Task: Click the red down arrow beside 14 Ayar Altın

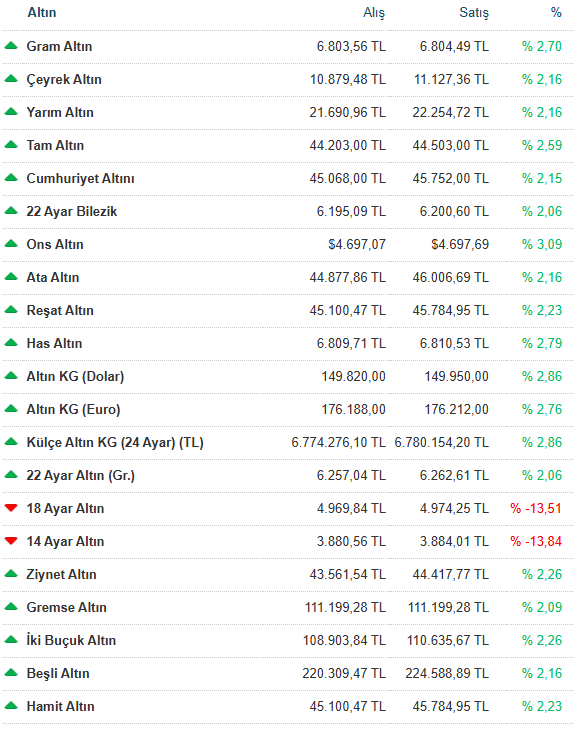Action: pyautogui.click(x=11, y=541)
